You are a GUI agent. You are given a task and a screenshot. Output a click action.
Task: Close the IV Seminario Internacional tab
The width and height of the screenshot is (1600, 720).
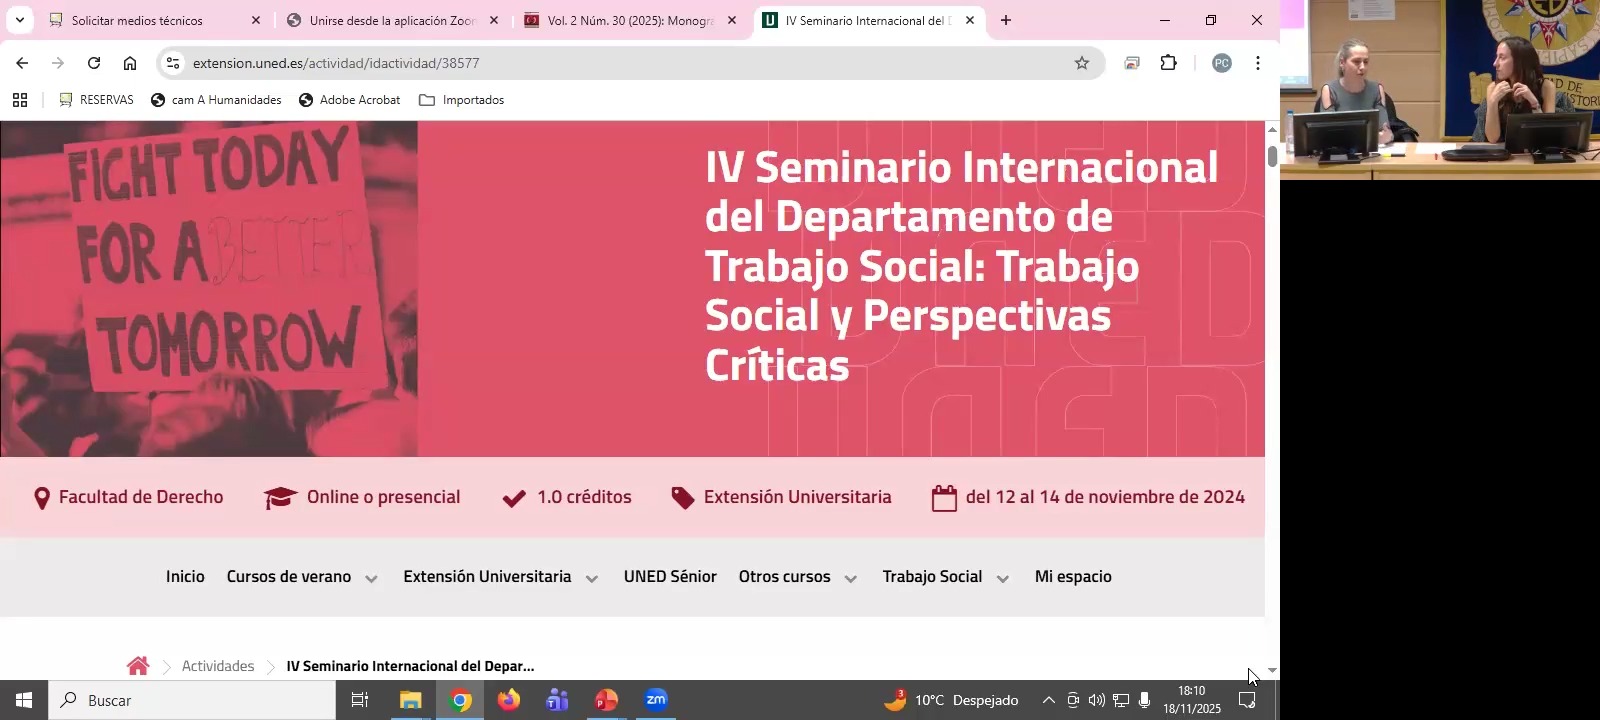(970, 20)
